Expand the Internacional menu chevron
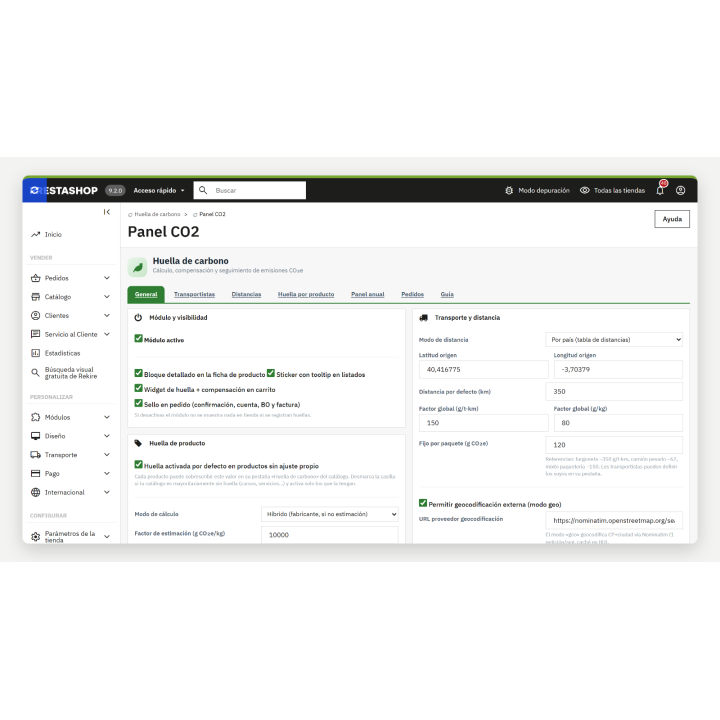Screen dimensions: 720x720 [x=107, y=492]
